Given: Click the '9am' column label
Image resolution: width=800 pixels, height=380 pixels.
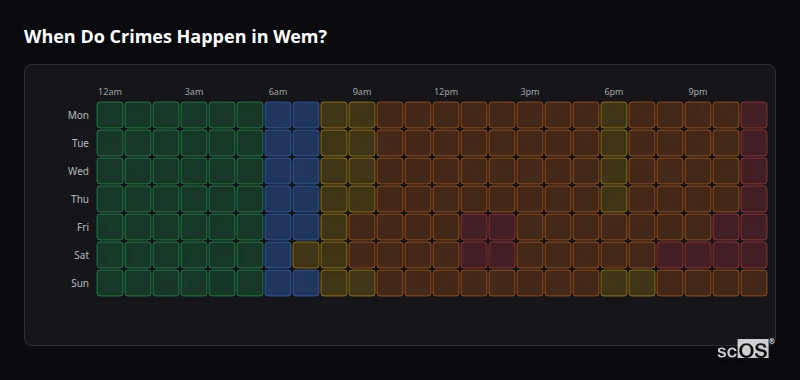Looking at the screenshot, I should pos(362,92).
